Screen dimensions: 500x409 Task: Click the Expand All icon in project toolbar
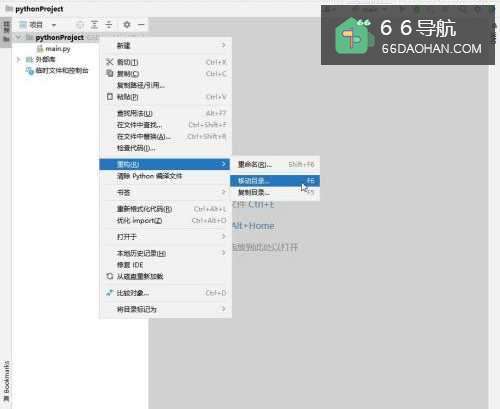tap(95, 25)
